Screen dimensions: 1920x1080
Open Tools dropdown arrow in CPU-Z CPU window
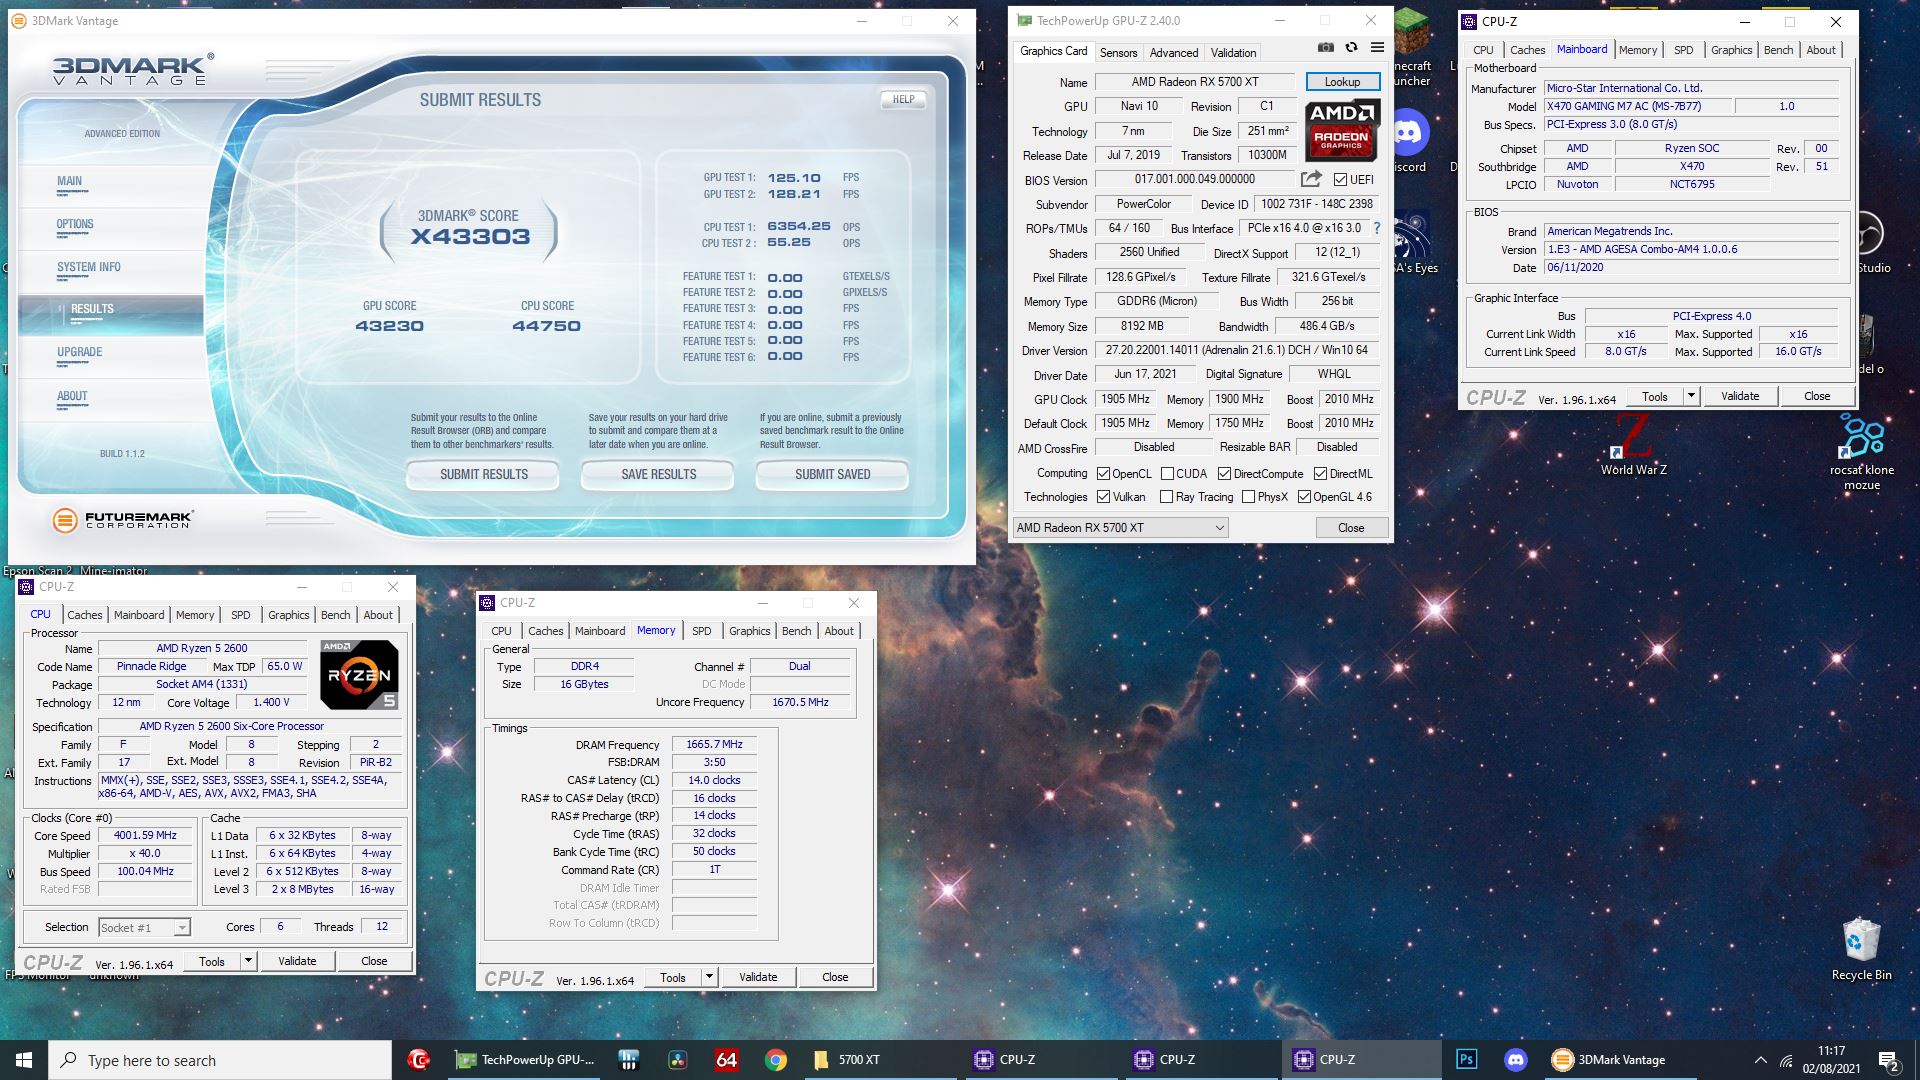coord(248,961)
